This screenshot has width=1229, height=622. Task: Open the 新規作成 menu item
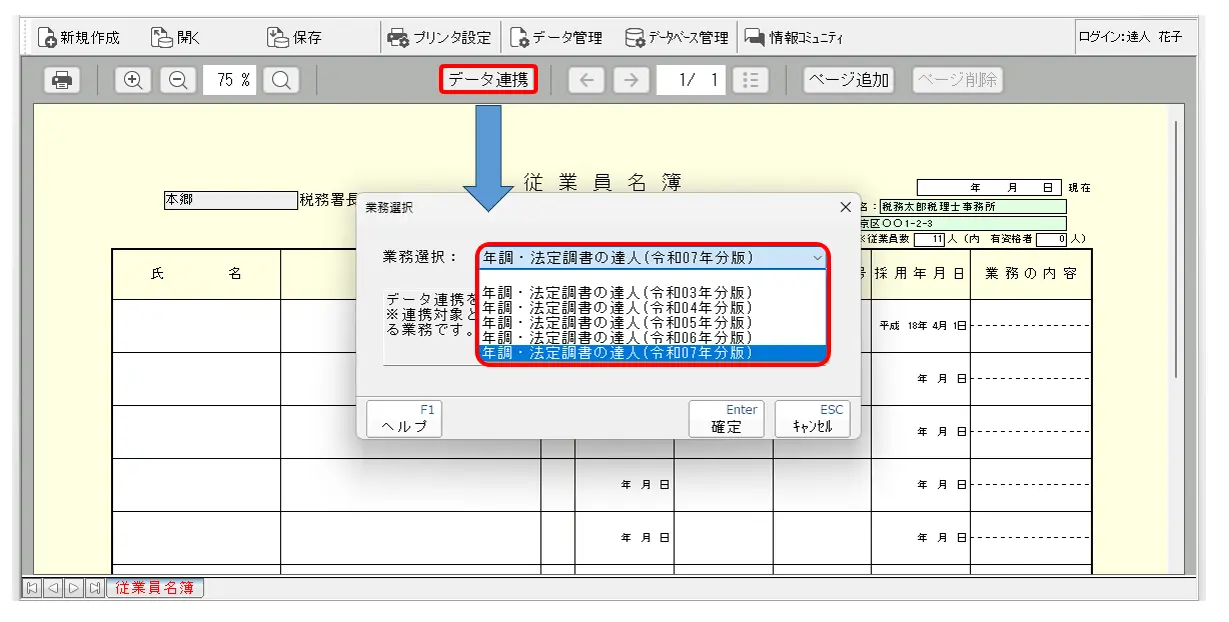click(79, 38)
